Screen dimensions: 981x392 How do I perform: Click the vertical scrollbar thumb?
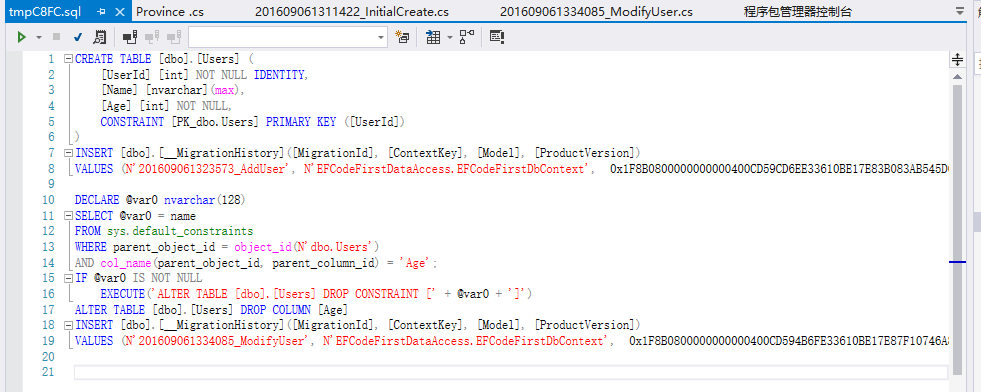click(957, 230)
